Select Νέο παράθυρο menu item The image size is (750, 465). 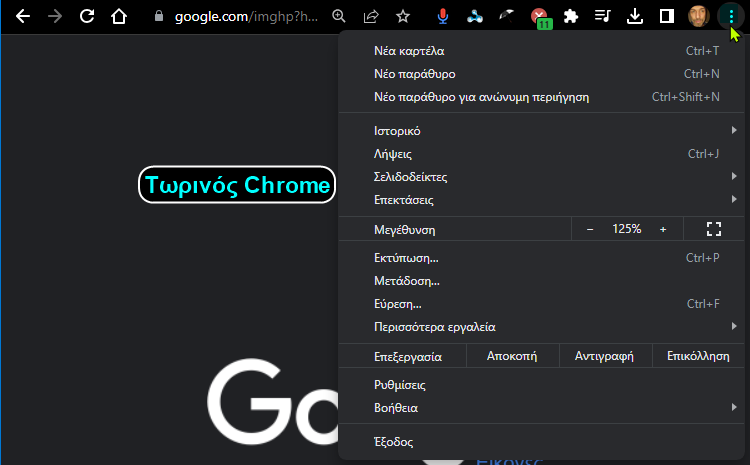click(x=541, y=74)
